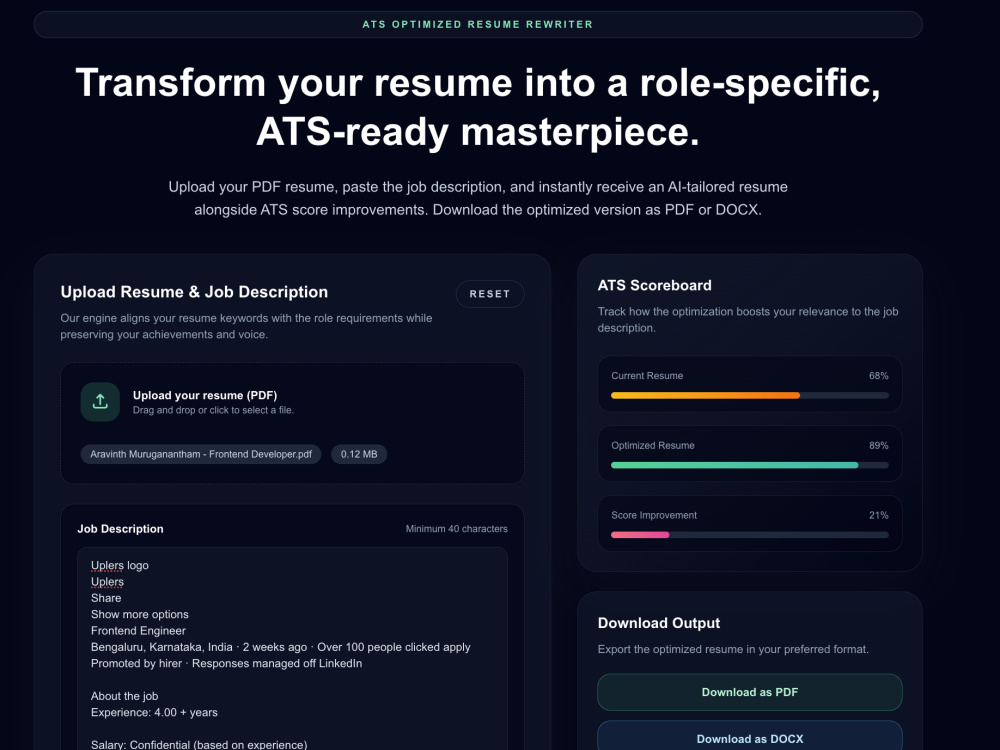Viewport: 1000px width, 750px height.
Task: Click the 'Score Improvement' label
Action: pyautogui.click(x=654, y=515)
